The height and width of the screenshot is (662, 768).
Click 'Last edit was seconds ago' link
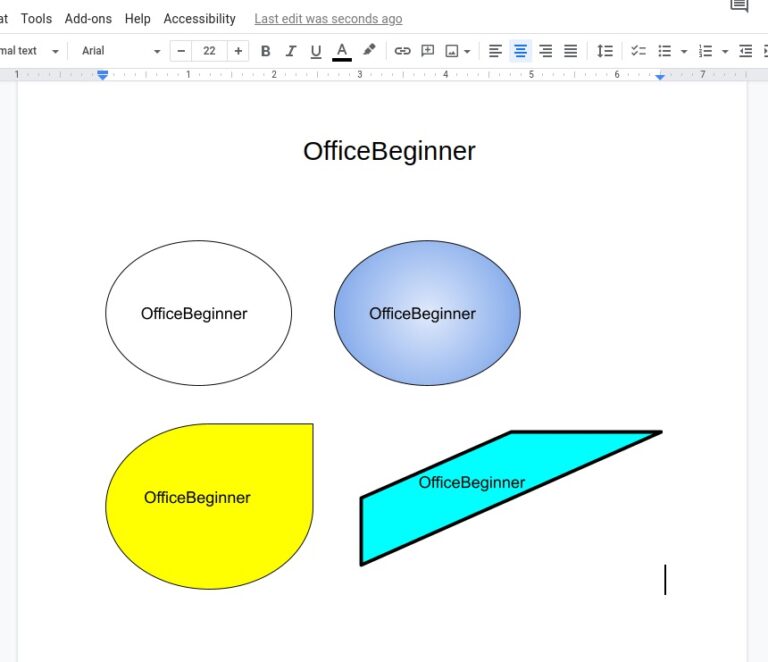point(328,19)
